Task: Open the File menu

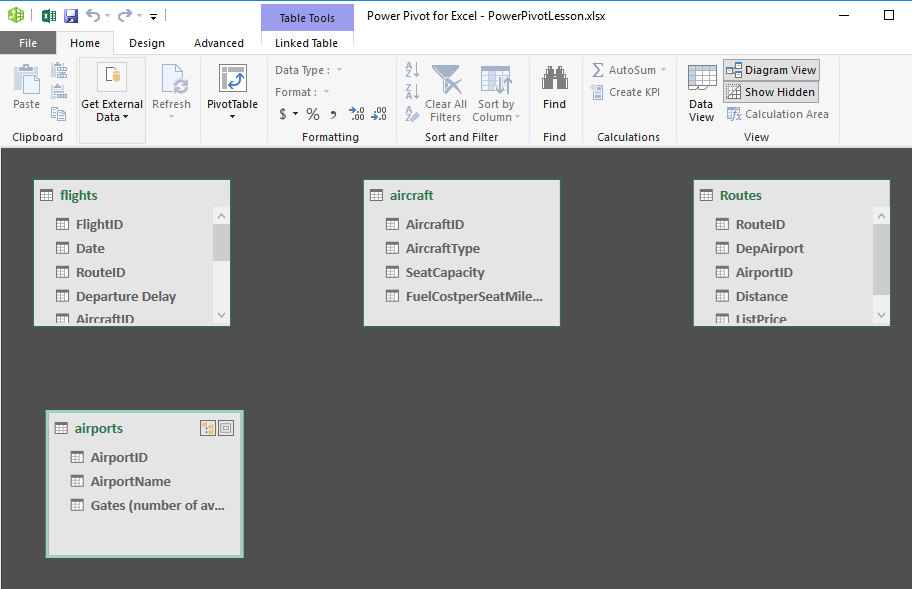Action: coord(28,43)
